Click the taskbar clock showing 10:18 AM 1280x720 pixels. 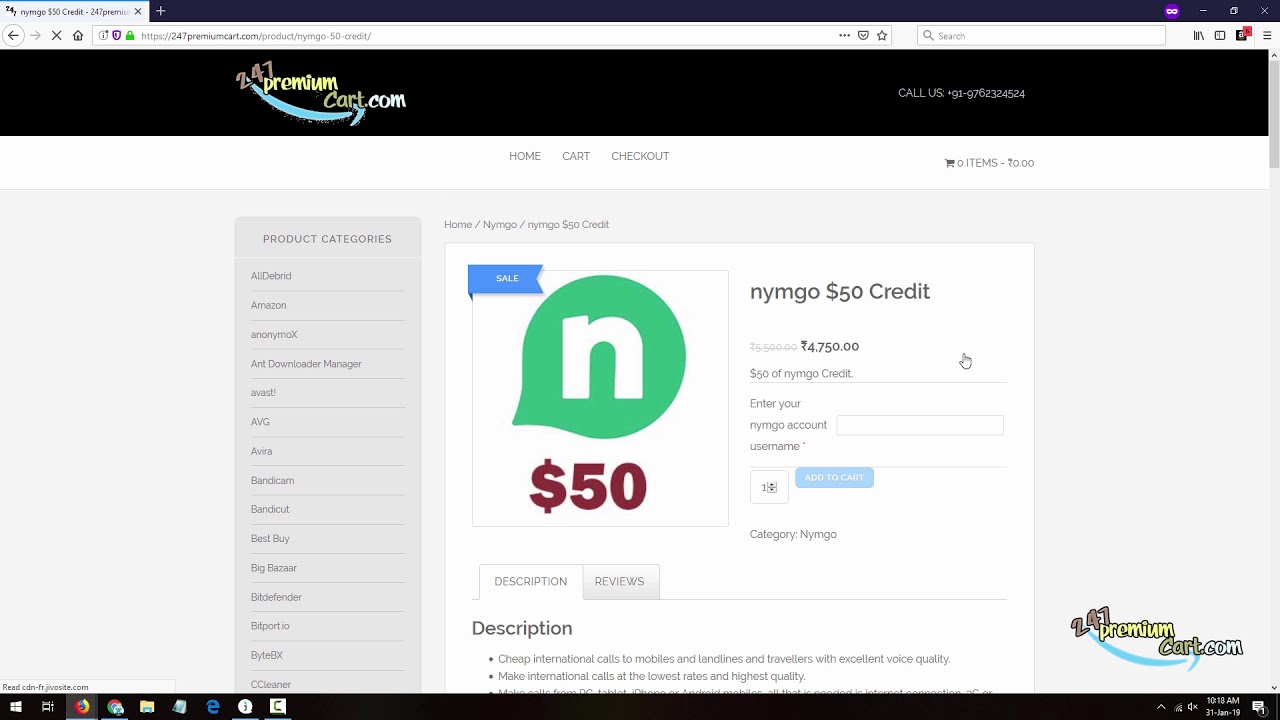(1224, 707)
